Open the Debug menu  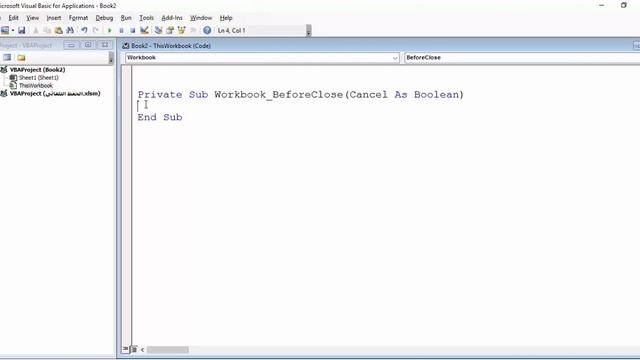point(104,18)
